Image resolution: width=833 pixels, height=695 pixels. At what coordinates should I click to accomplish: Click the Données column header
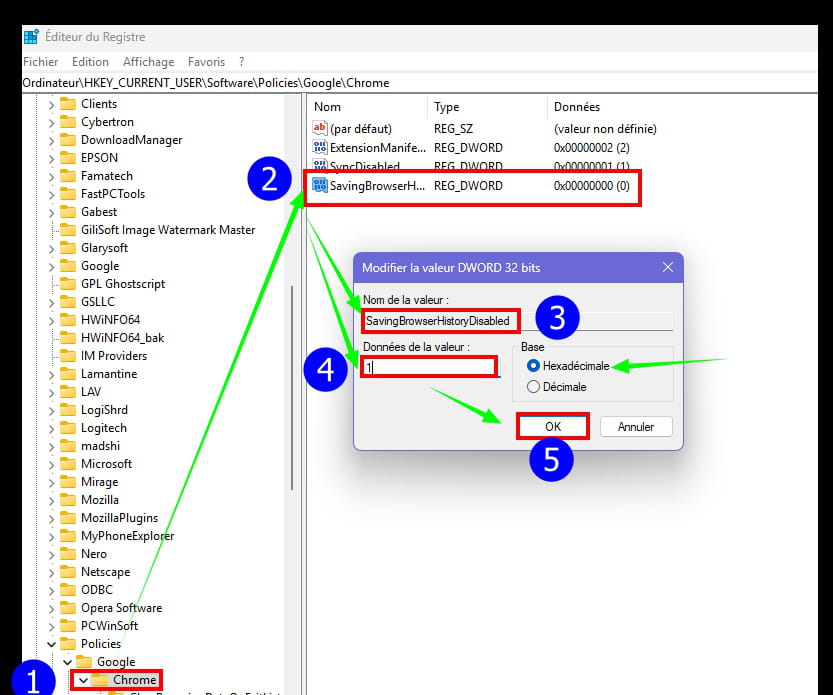click(576, 107)
